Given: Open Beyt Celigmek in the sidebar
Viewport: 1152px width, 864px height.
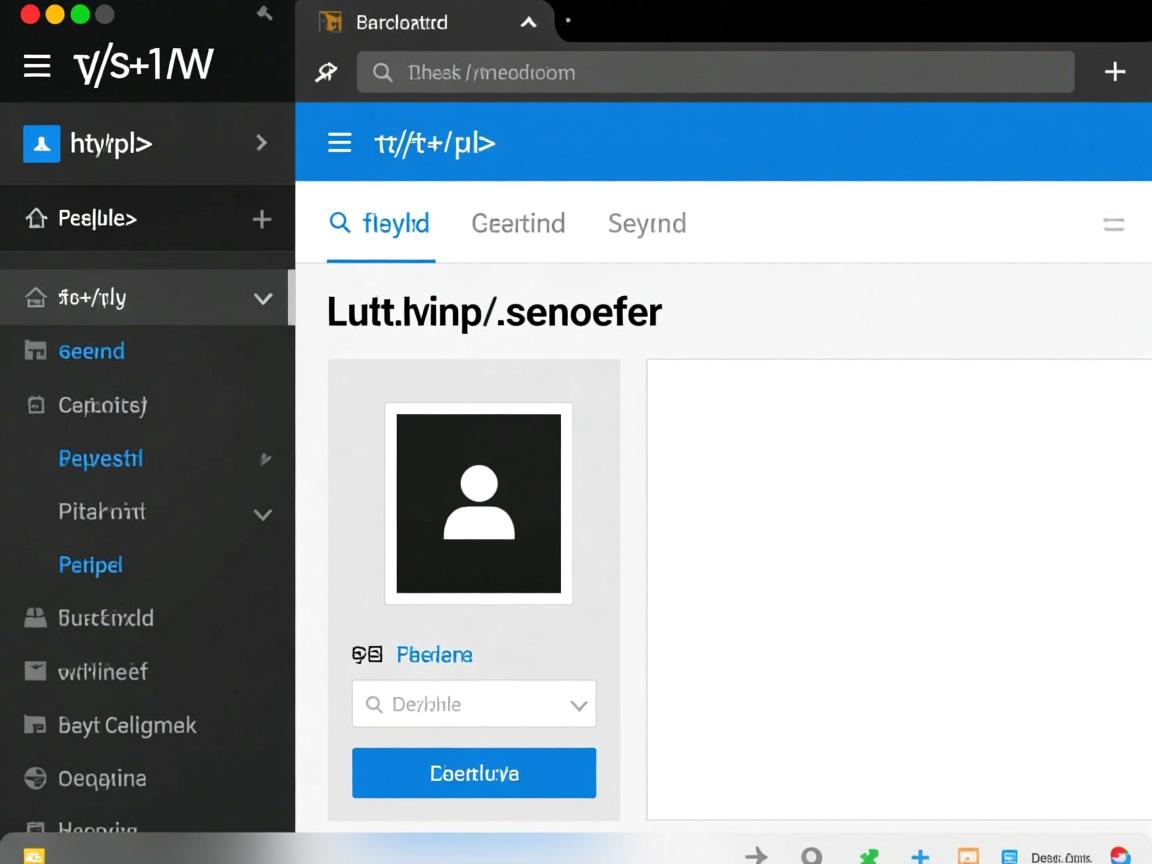Looking at the screenshot, I should [127, 725].
